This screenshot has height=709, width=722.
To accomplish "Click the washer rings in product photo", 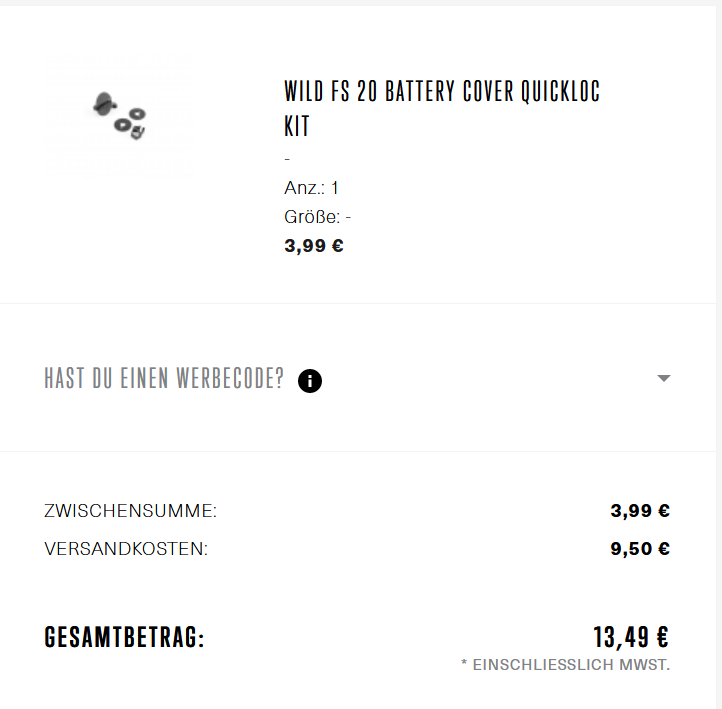I will tap(130, 119).
